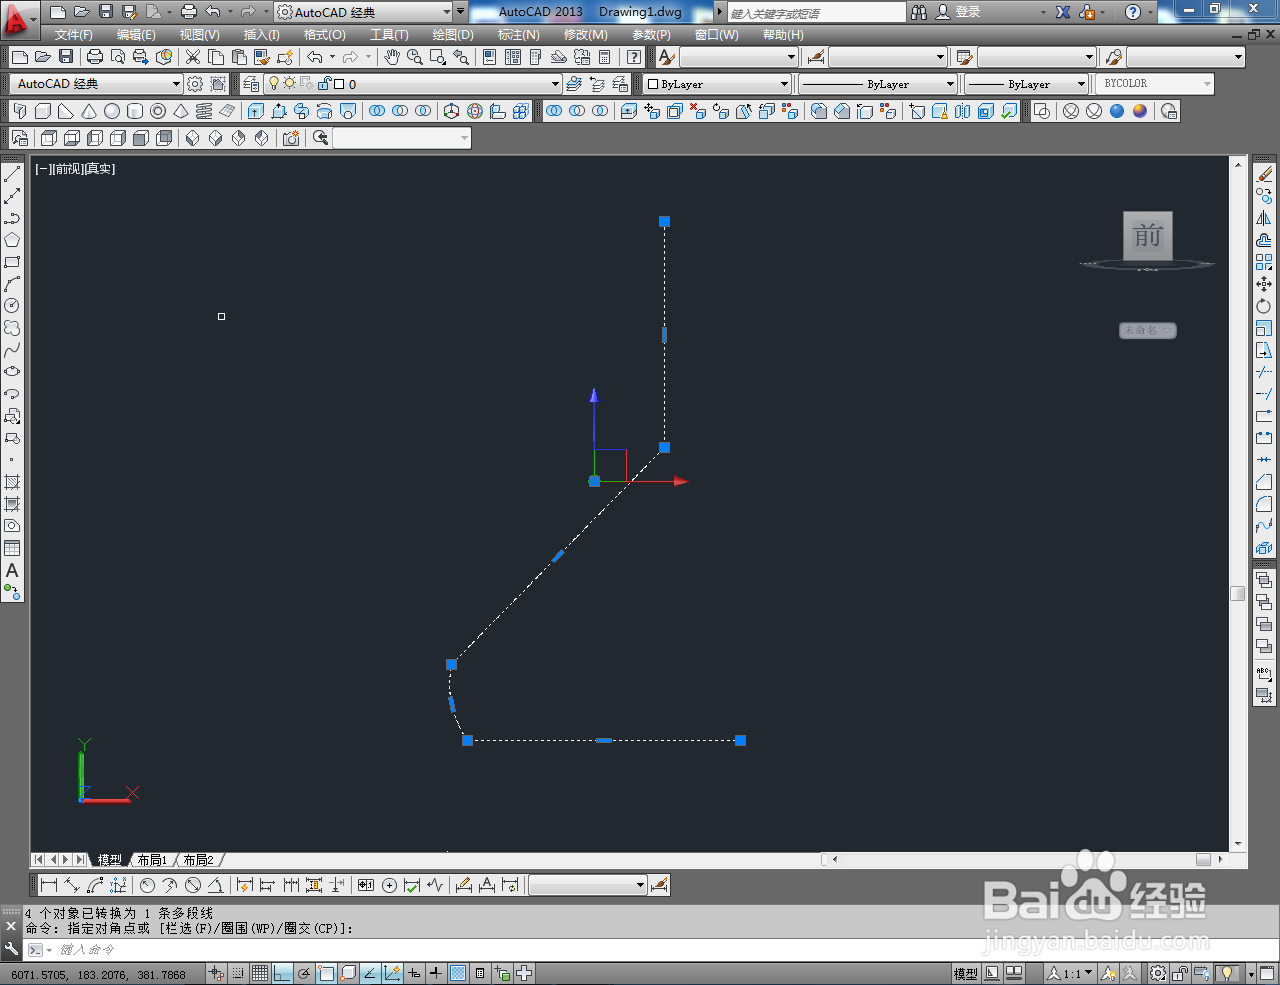Click the ViewCube 前 face
This screenshot has width=1280, height=985.
[1147, 236]
